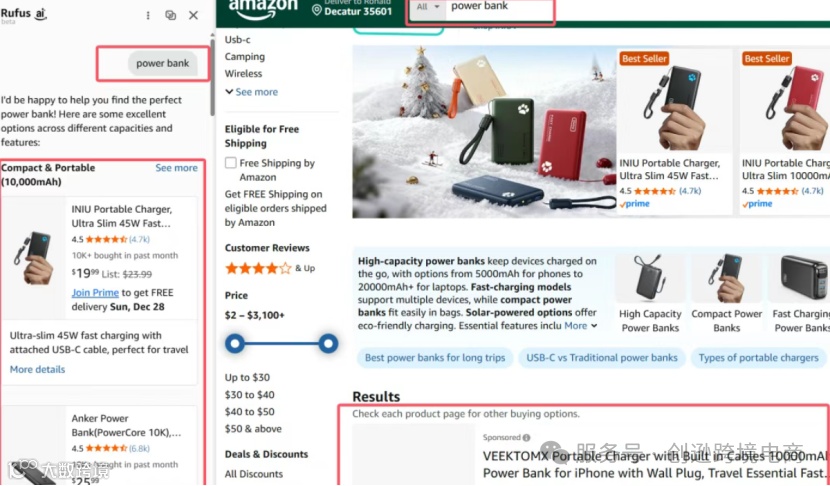
Task: Click the delivery location pin for Decatur 35601
Action: 317,10
